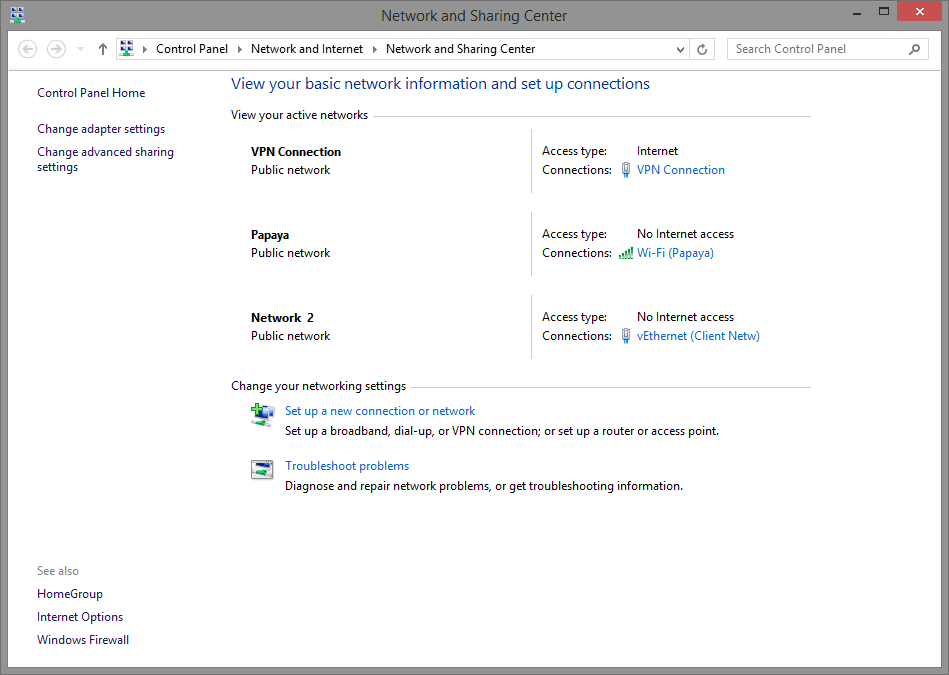Select the Network 2 name text

pyautogui.click(x=283, y=318)
